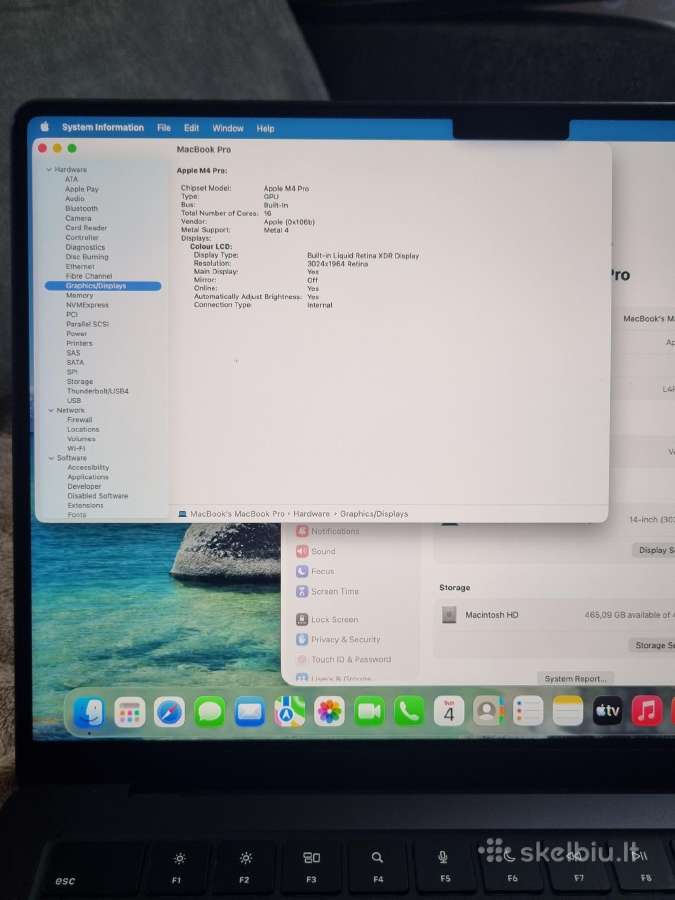Open the Phone app from the Dock
The image size is (675, 900).
tap(409, 712)
